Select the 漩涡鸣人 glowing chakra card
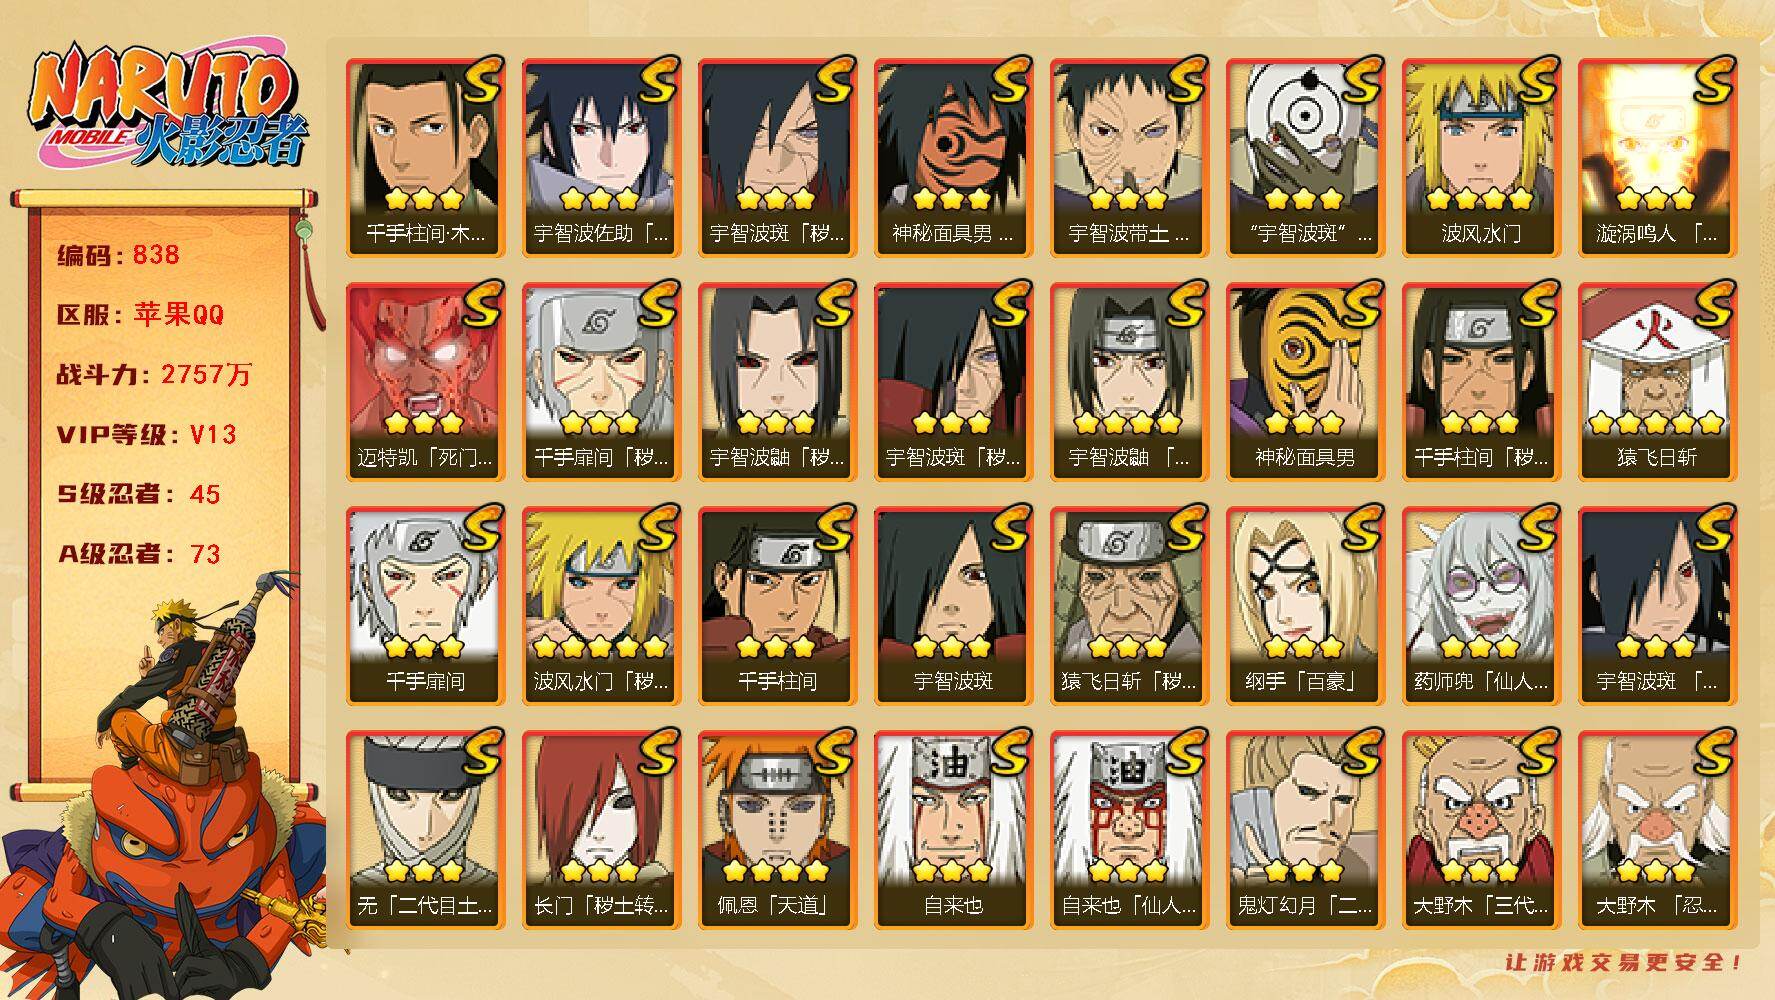Image resolution: width=1775 pixels, height=1000 pixels. click(1657, 158)
